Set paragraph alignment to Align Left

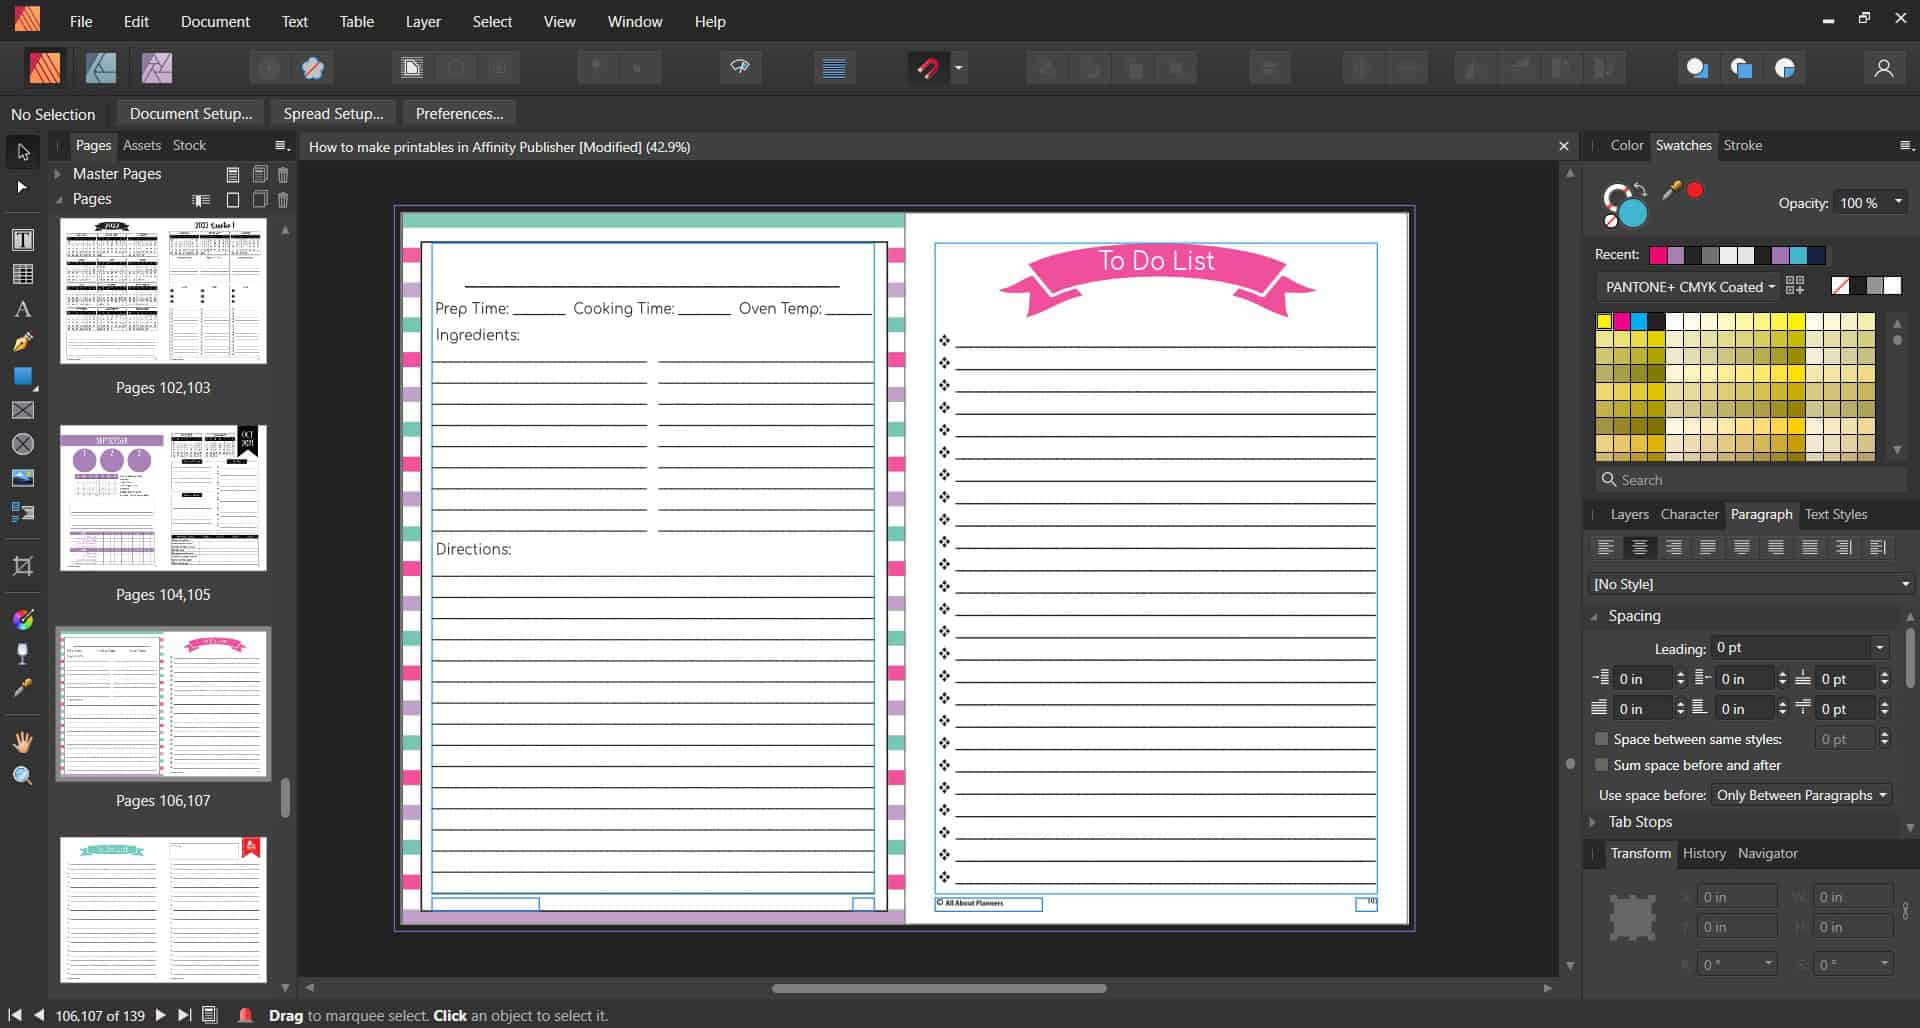click(x=1606, y=547)
